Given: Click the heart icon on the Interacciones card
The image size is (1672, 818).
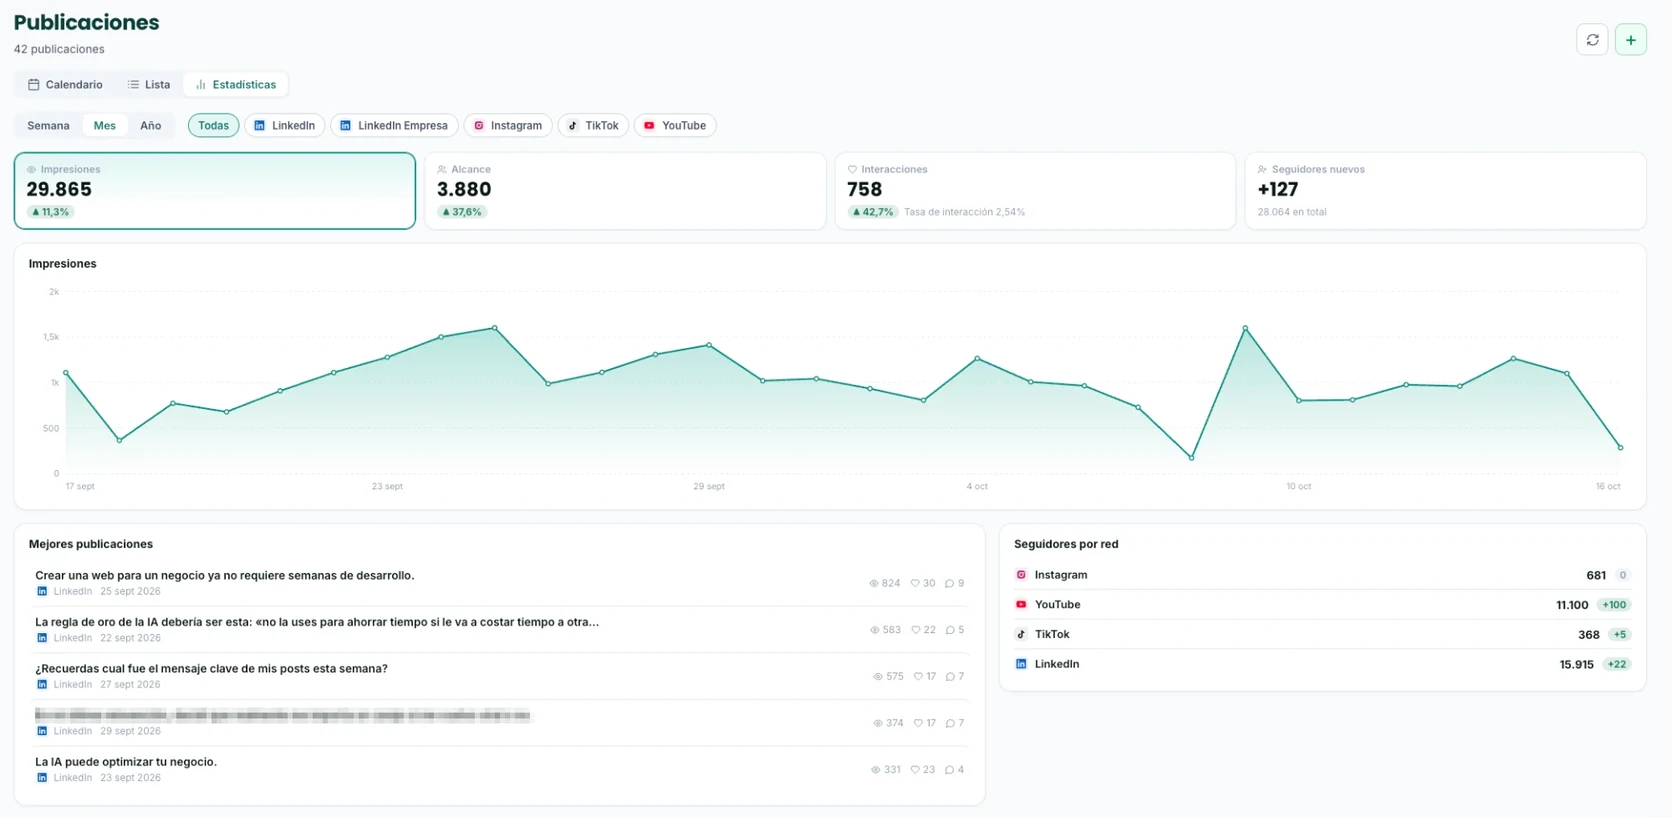Looking at the screenshot, I should coord(853,170).
